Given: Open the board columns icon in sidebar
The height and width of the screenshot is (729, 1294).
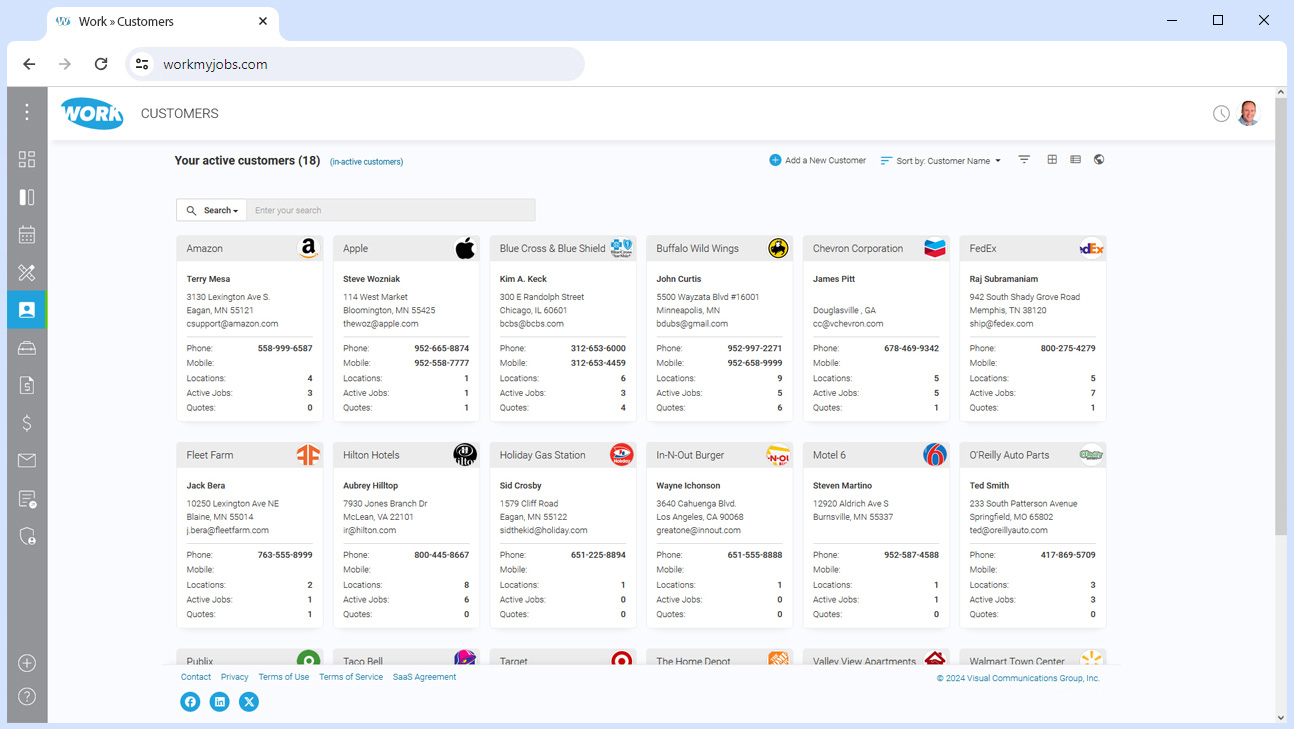Looking at the screenshot, I should pyautogui.click(x=27, y=197).
